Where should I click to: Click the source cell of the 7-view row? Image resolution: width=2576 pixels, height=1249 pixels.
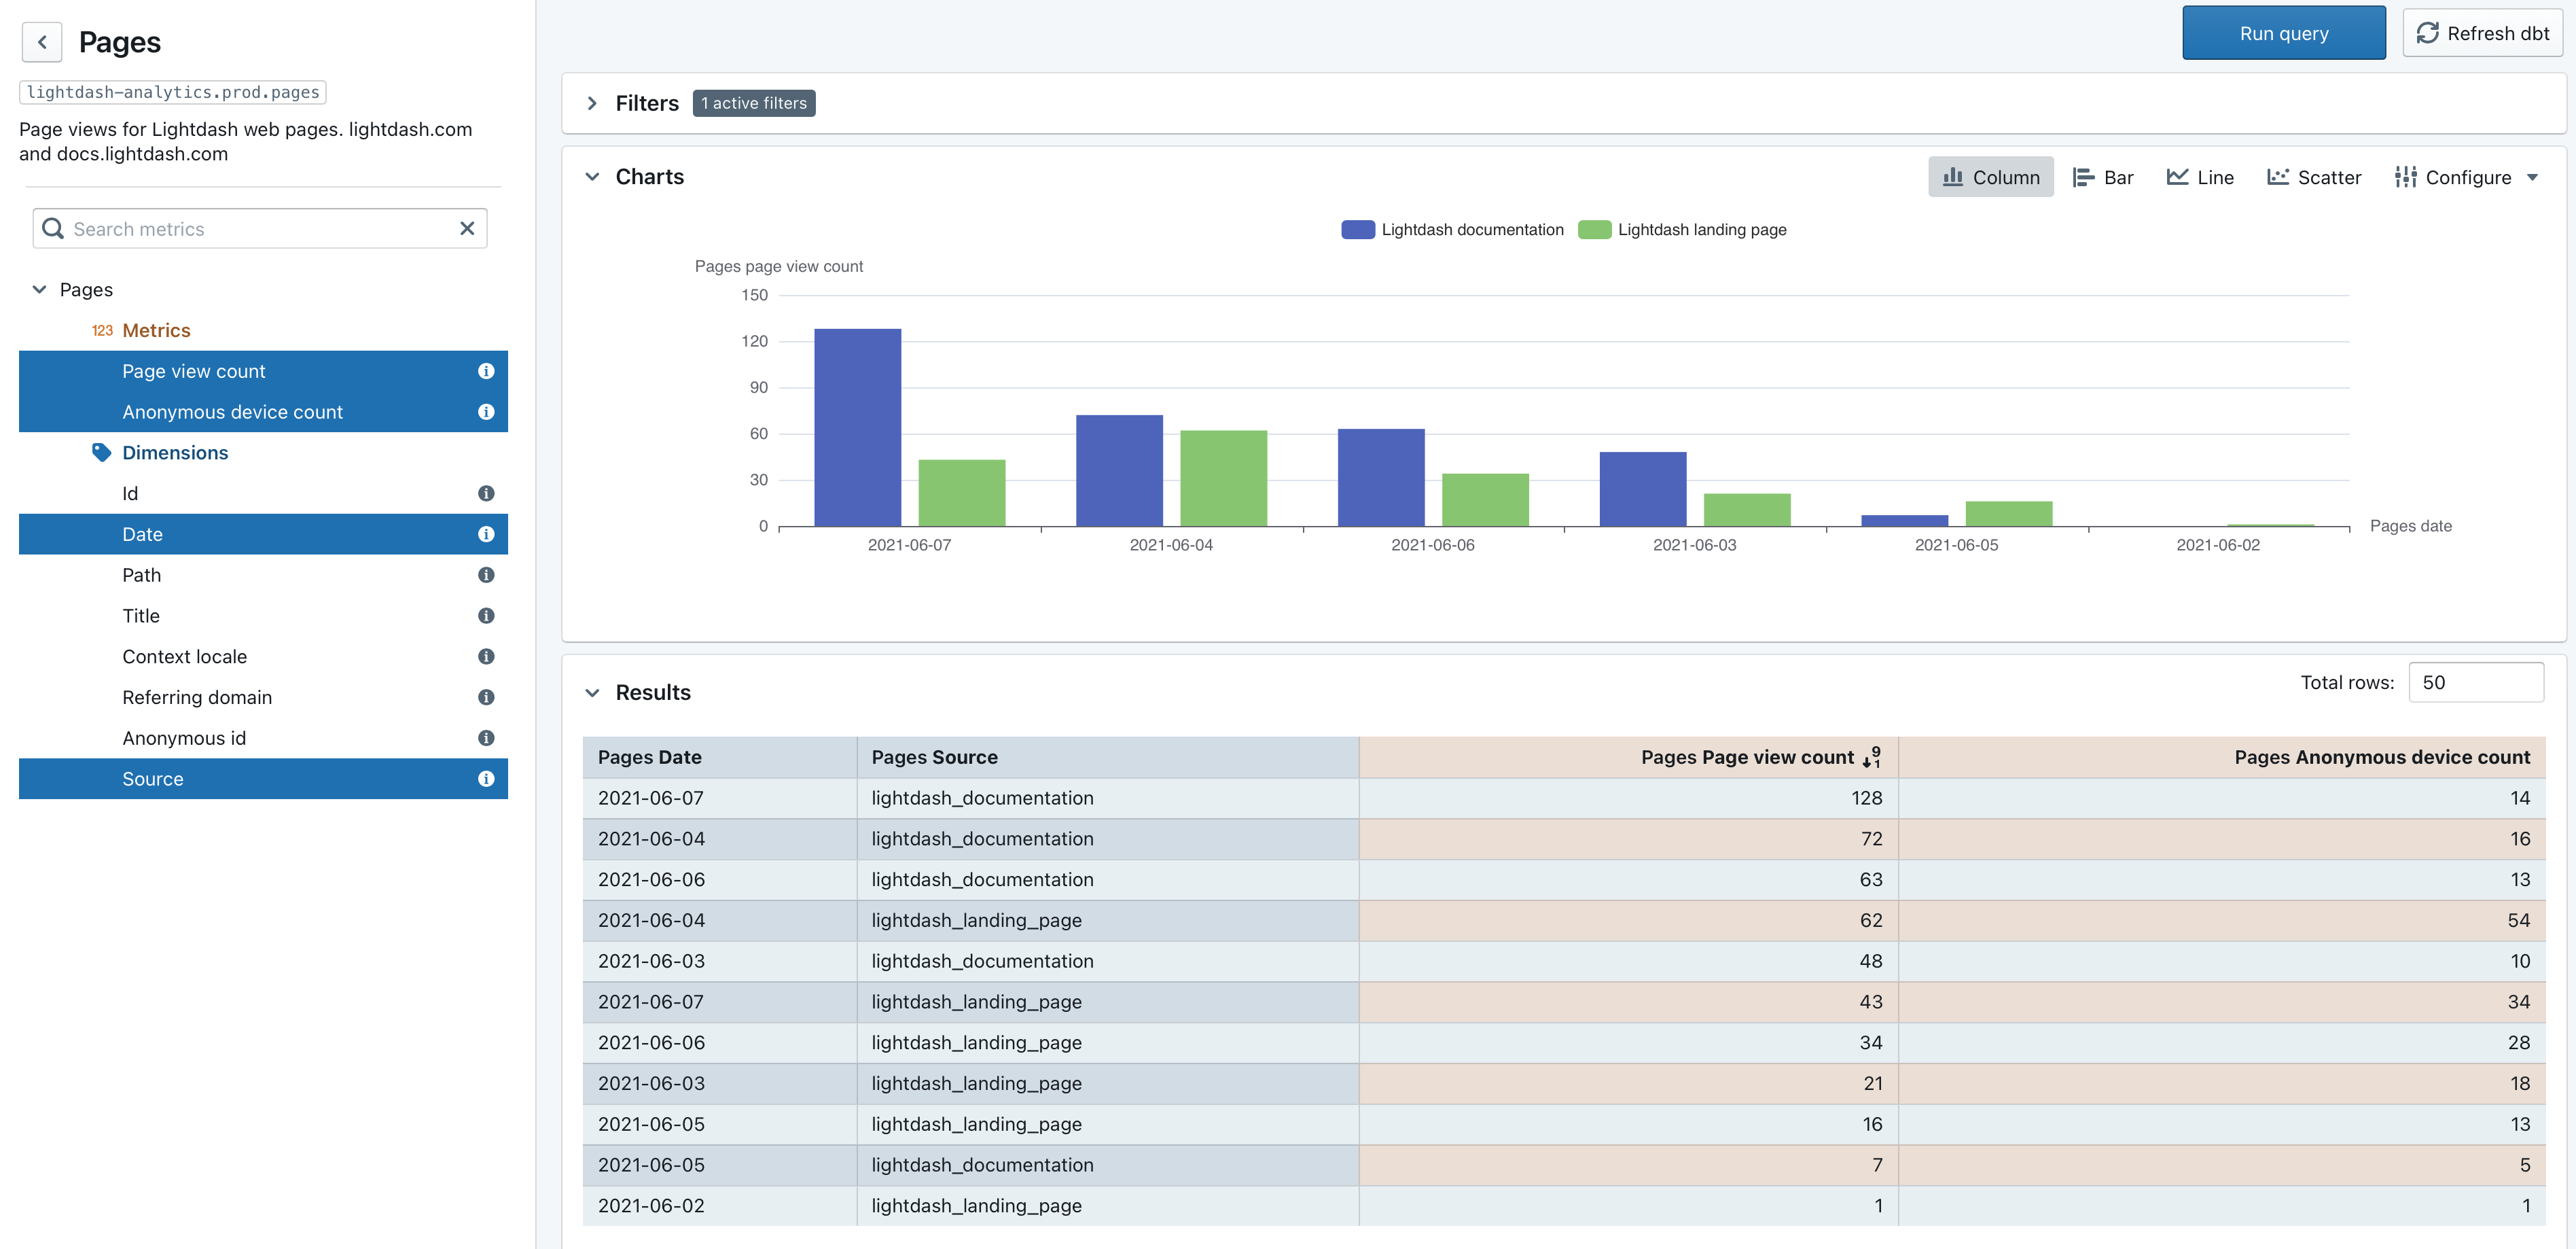(x=1107, y=1165)
